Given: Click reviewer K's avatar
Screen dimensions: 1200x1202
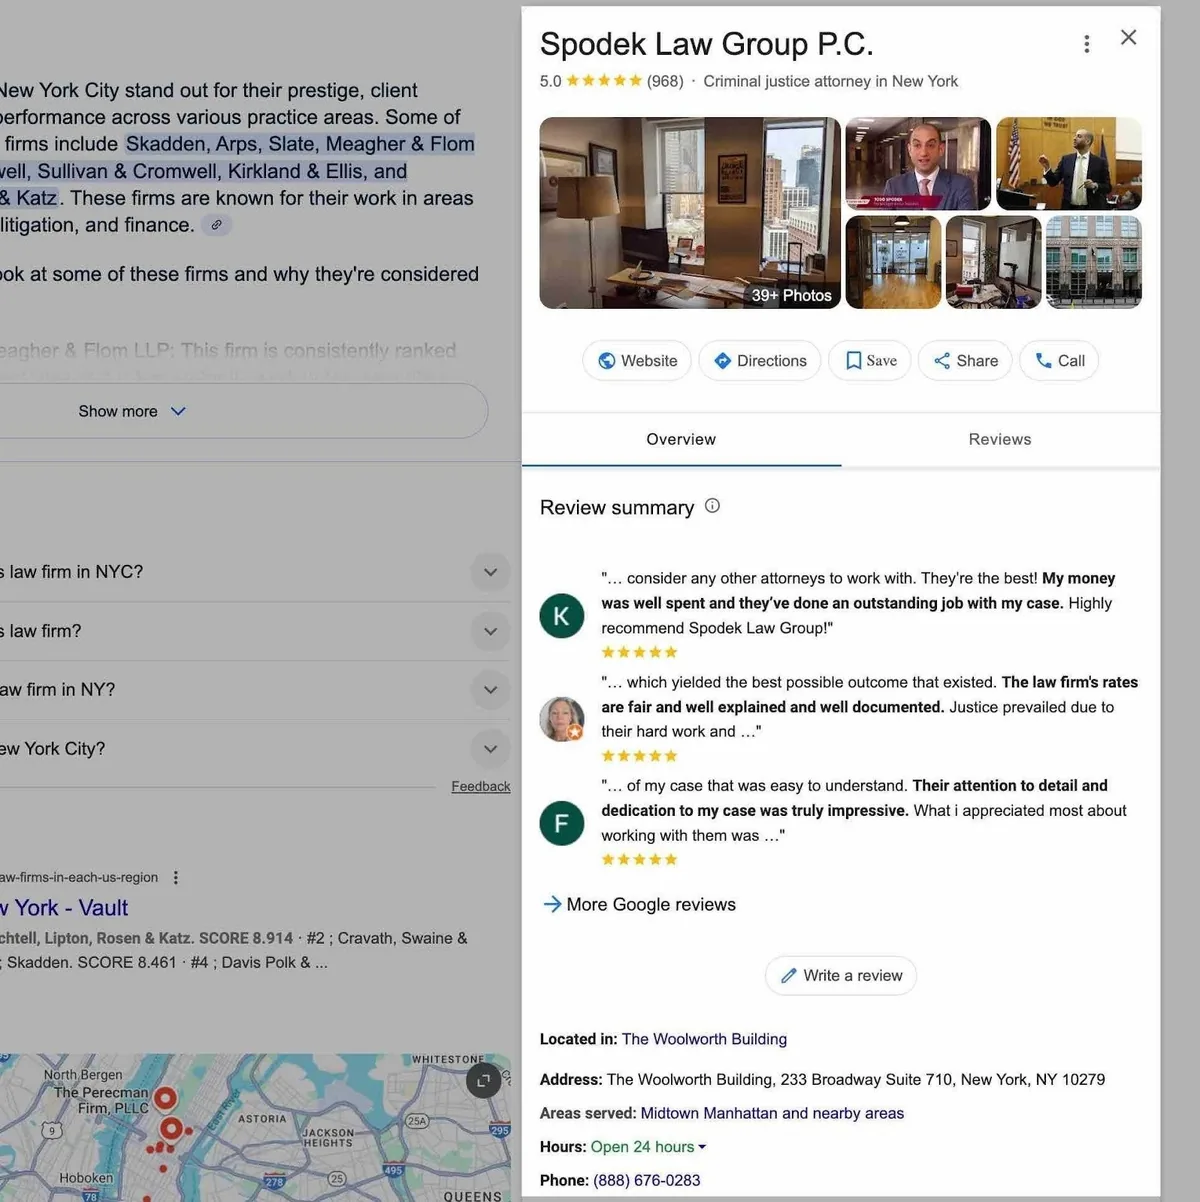Looking at the screenshot, I should [x=562, y=616].
